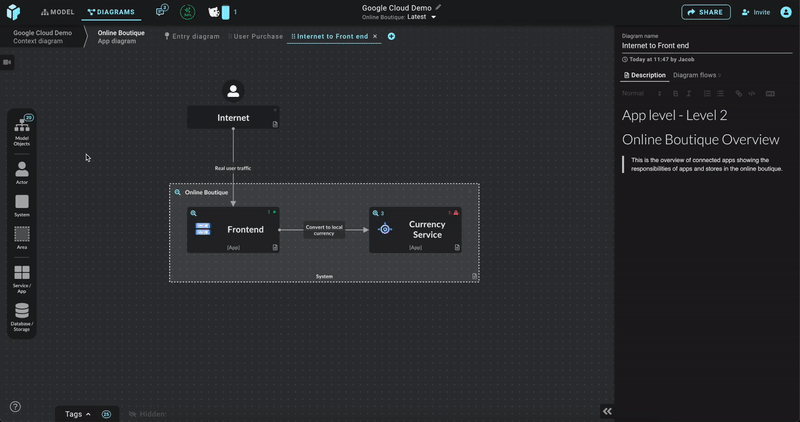Toggle bold formatting
The width and height of the screenshot is (800, 422).
(676, 93)
